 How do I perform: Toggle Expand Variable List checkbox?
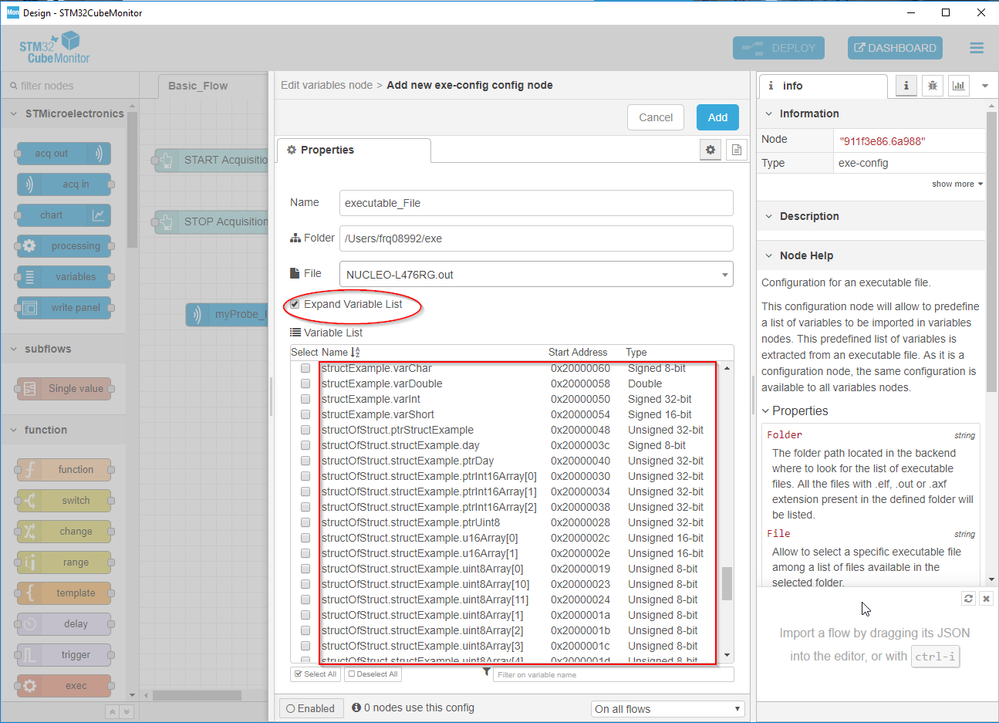pos(294,304)
